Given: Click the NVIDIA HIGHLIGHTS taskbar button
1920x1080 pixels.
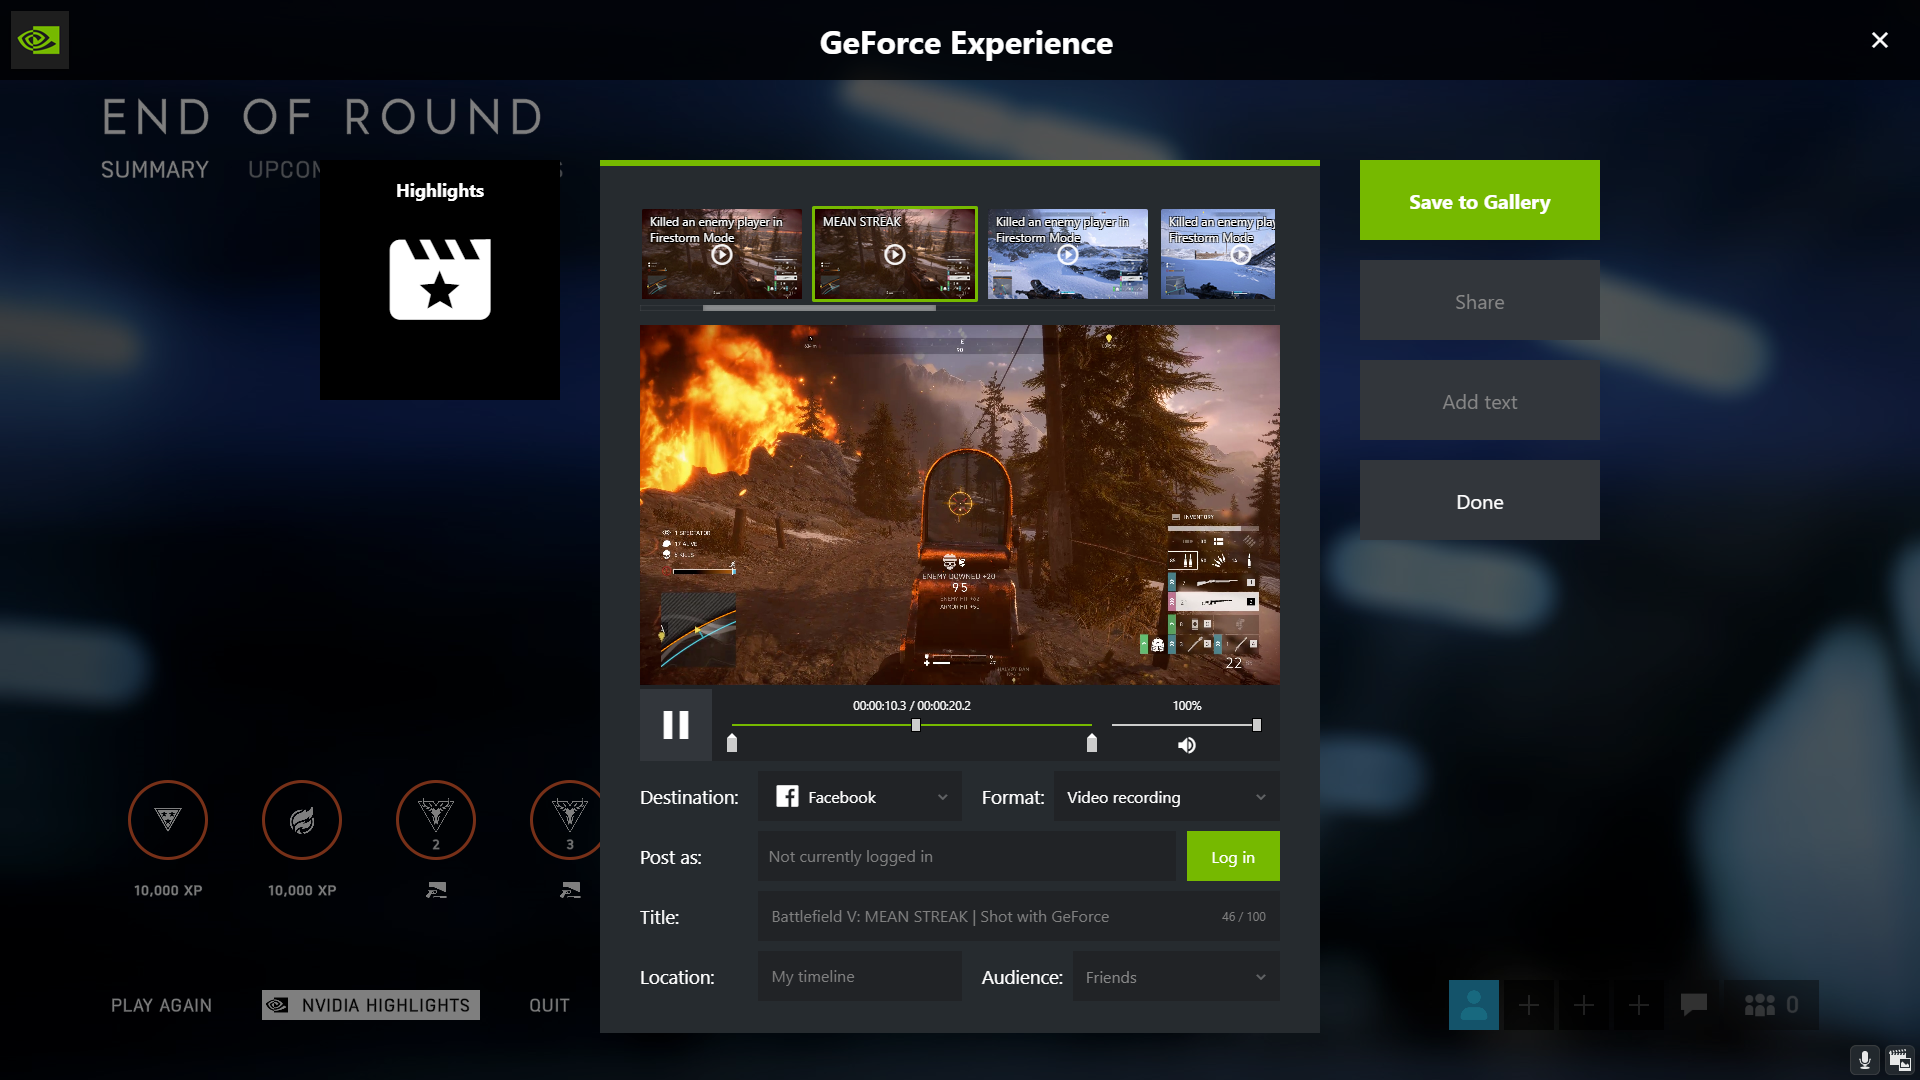Looking at the screenshot, I should click(x=371, y=1004).
